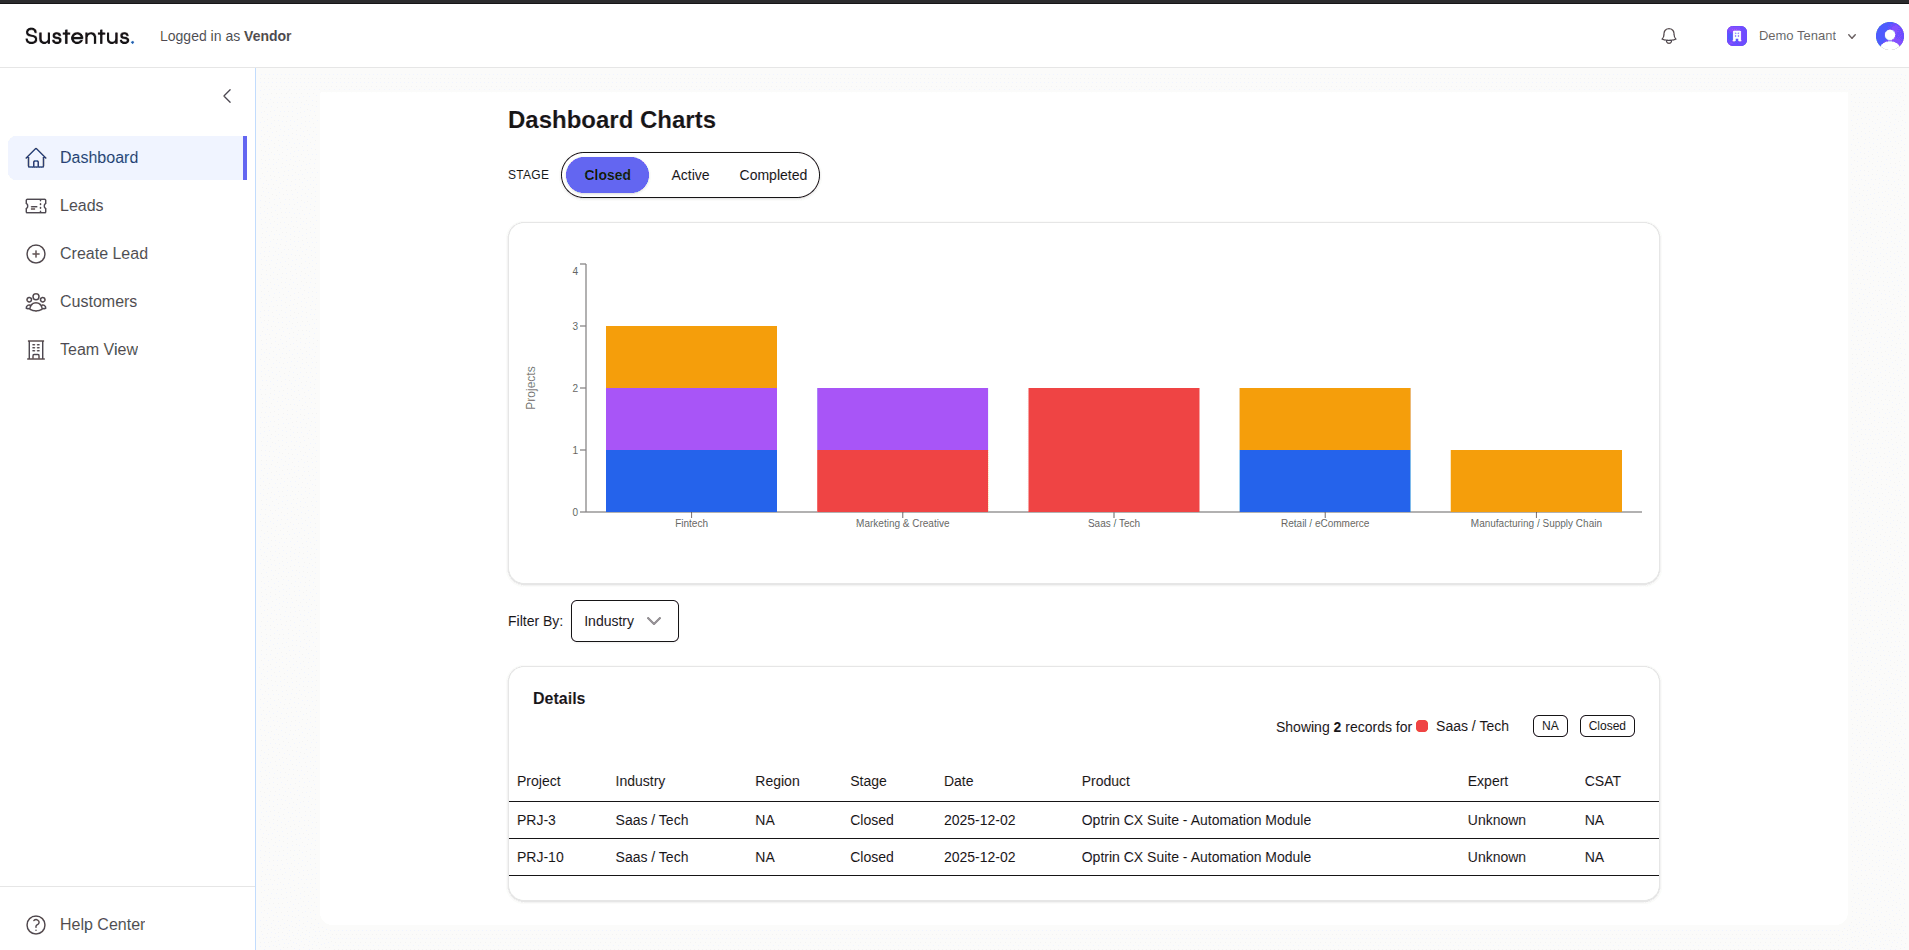1909x950 pixels.
Task: Click the Leads ticket icon
Action: pyautogui.click(x=36, y=206)
